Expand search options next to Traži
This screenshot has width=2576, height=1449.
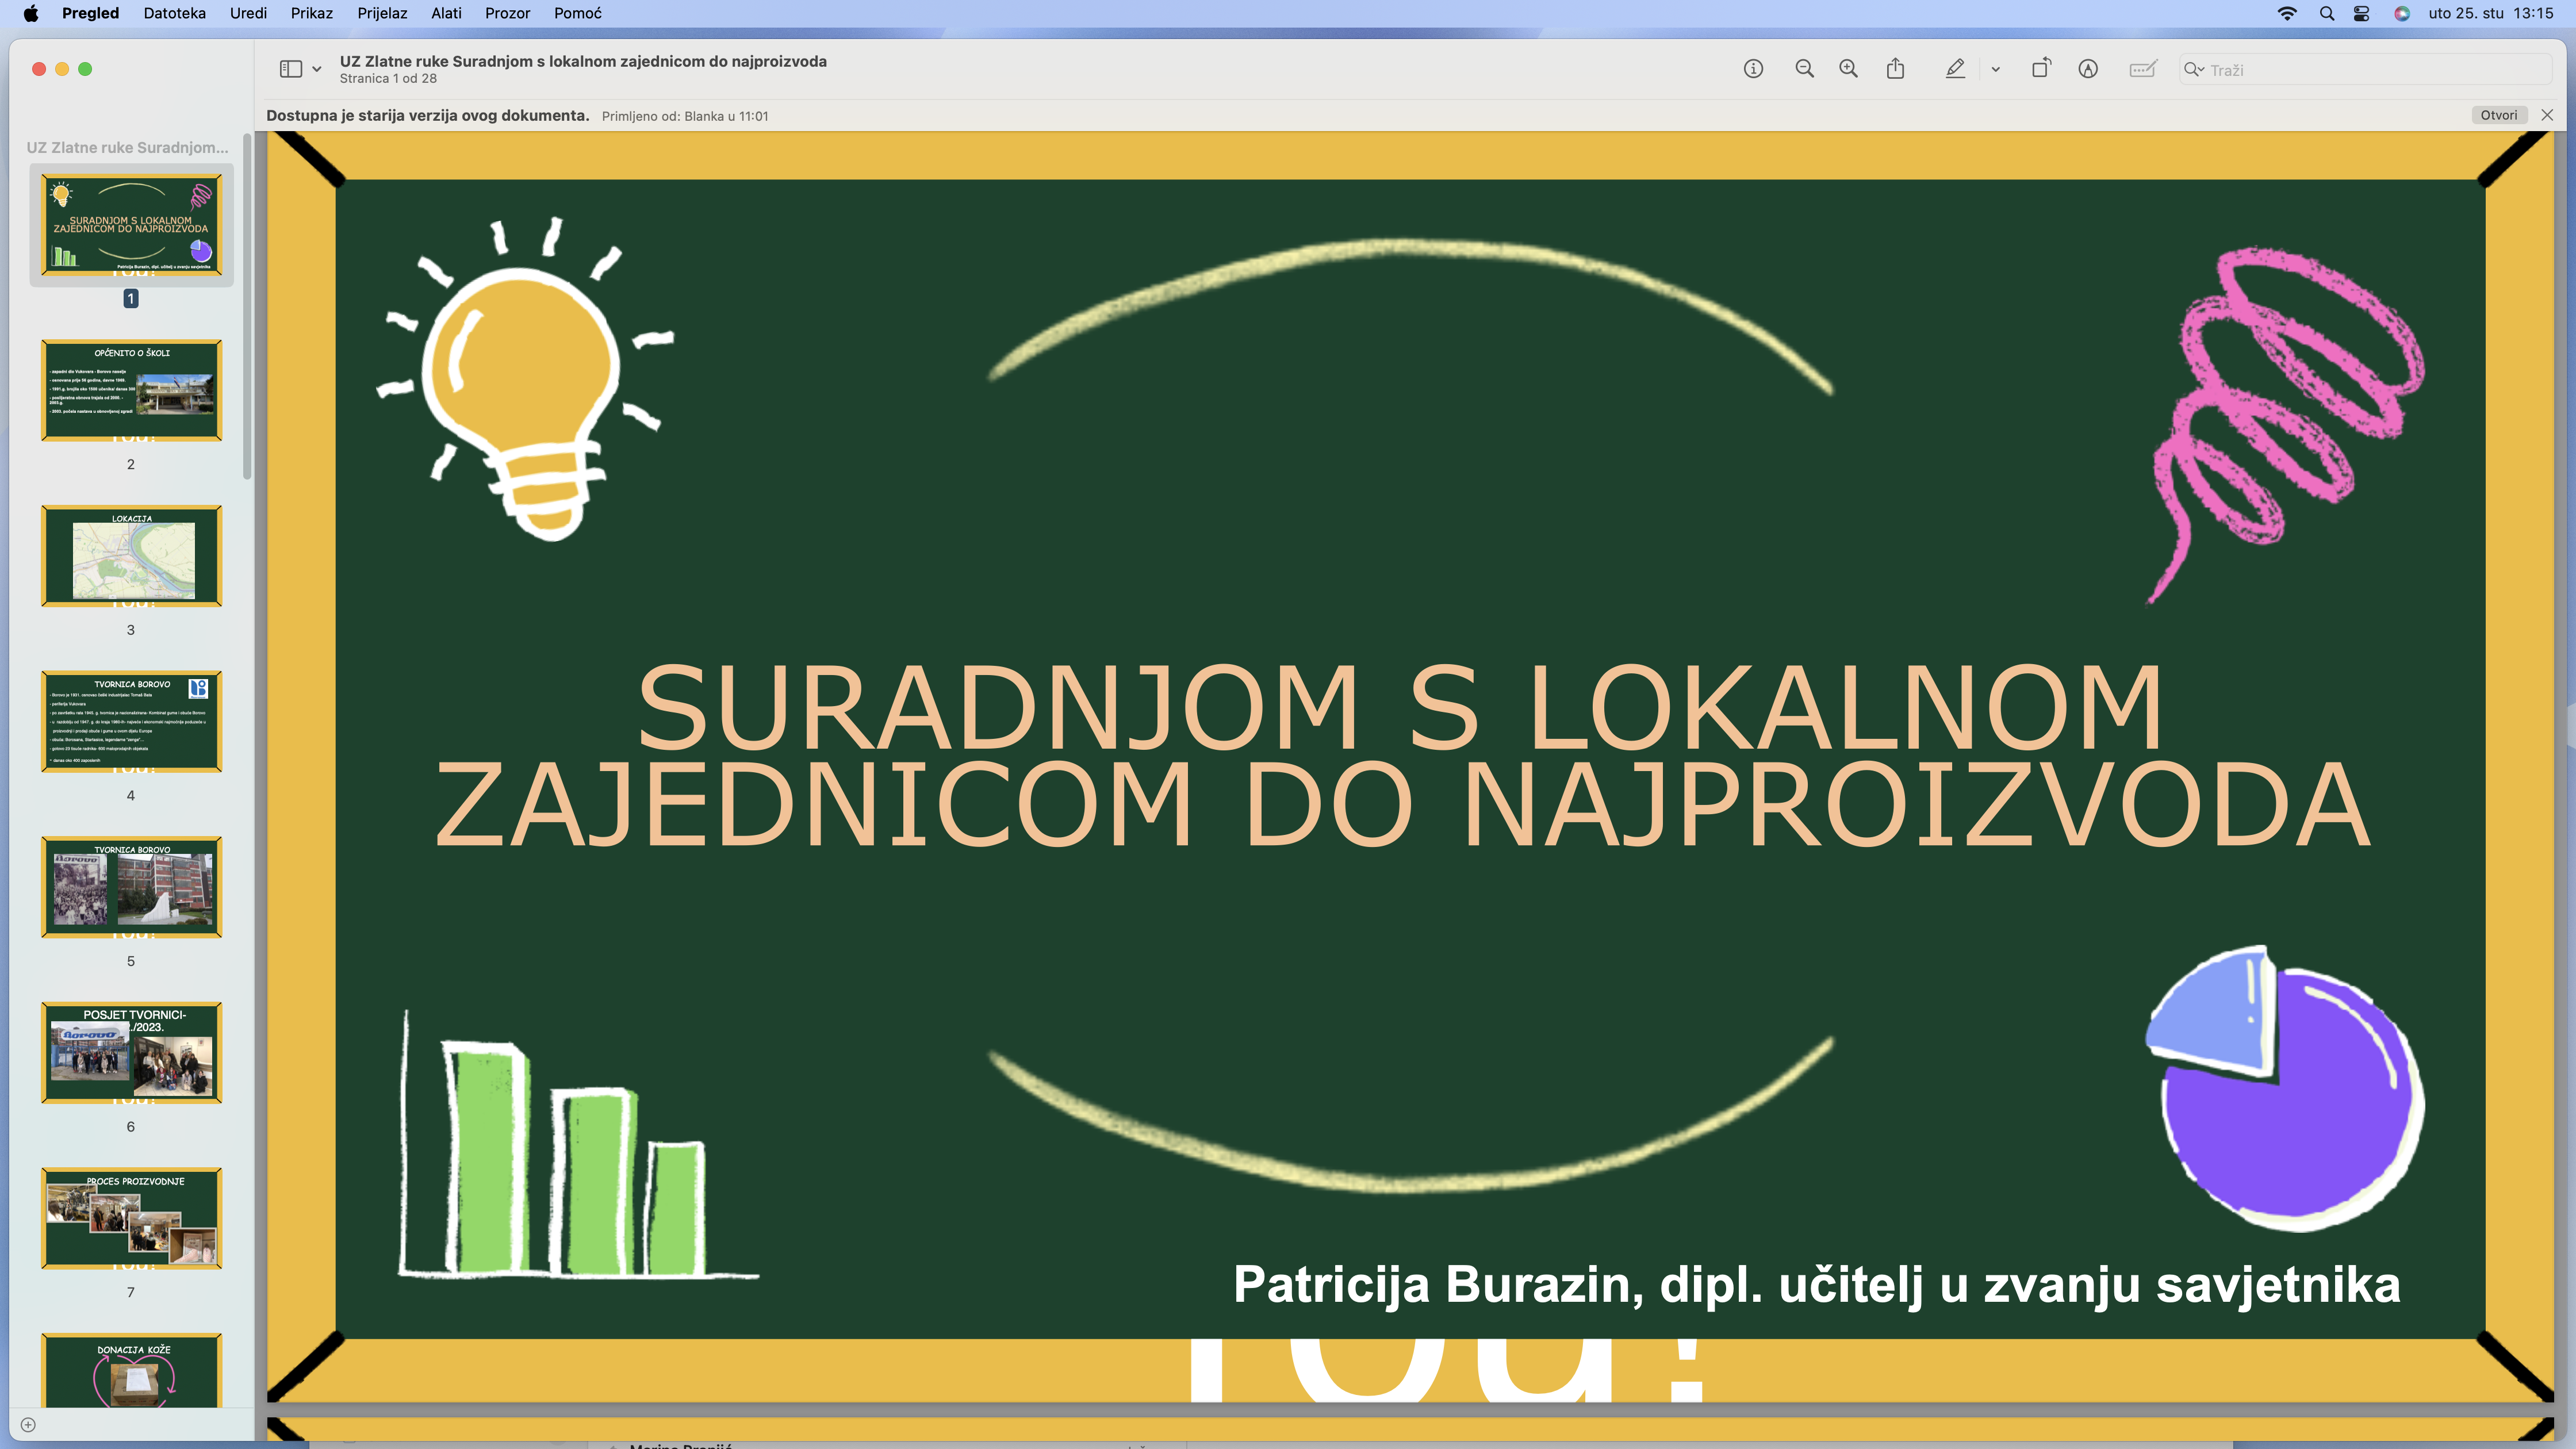(2195, 69)
